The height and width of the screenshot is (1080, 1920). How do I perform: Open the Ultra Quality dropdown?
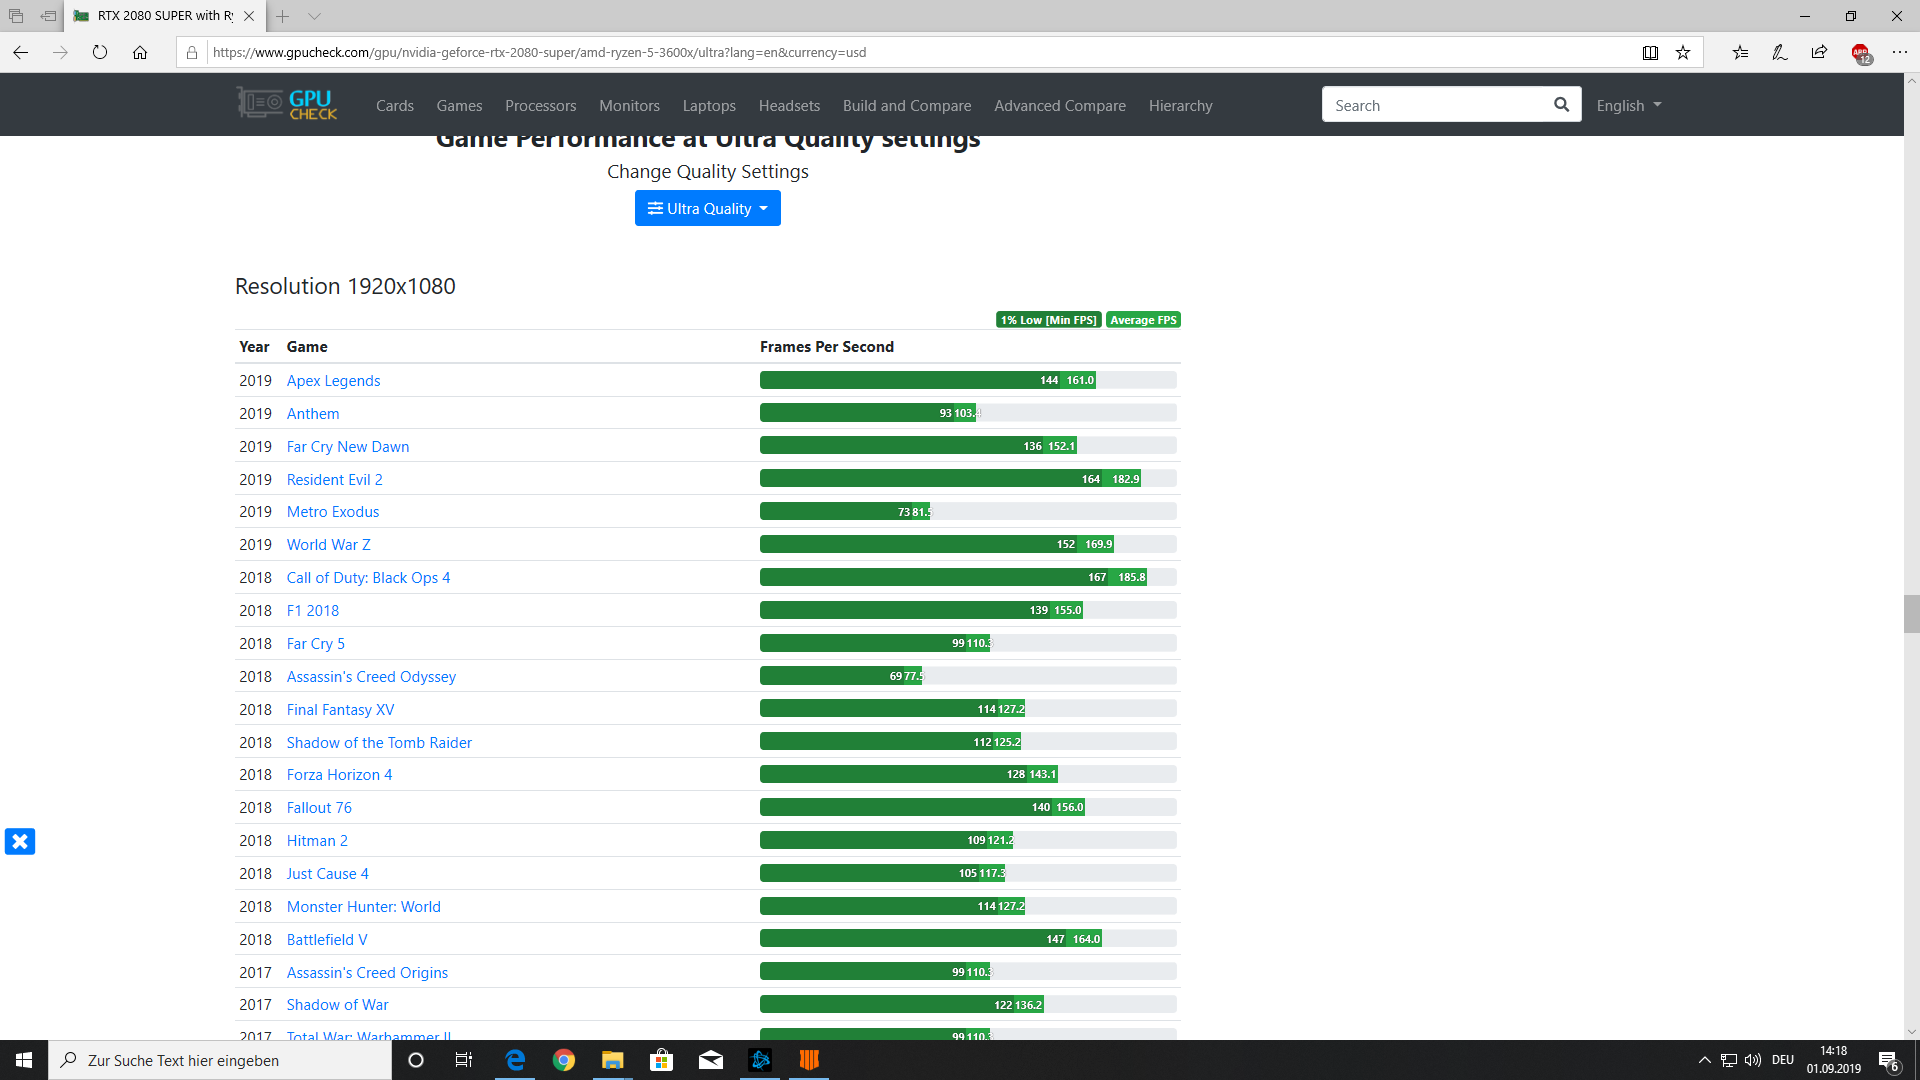tap(708, 208)
